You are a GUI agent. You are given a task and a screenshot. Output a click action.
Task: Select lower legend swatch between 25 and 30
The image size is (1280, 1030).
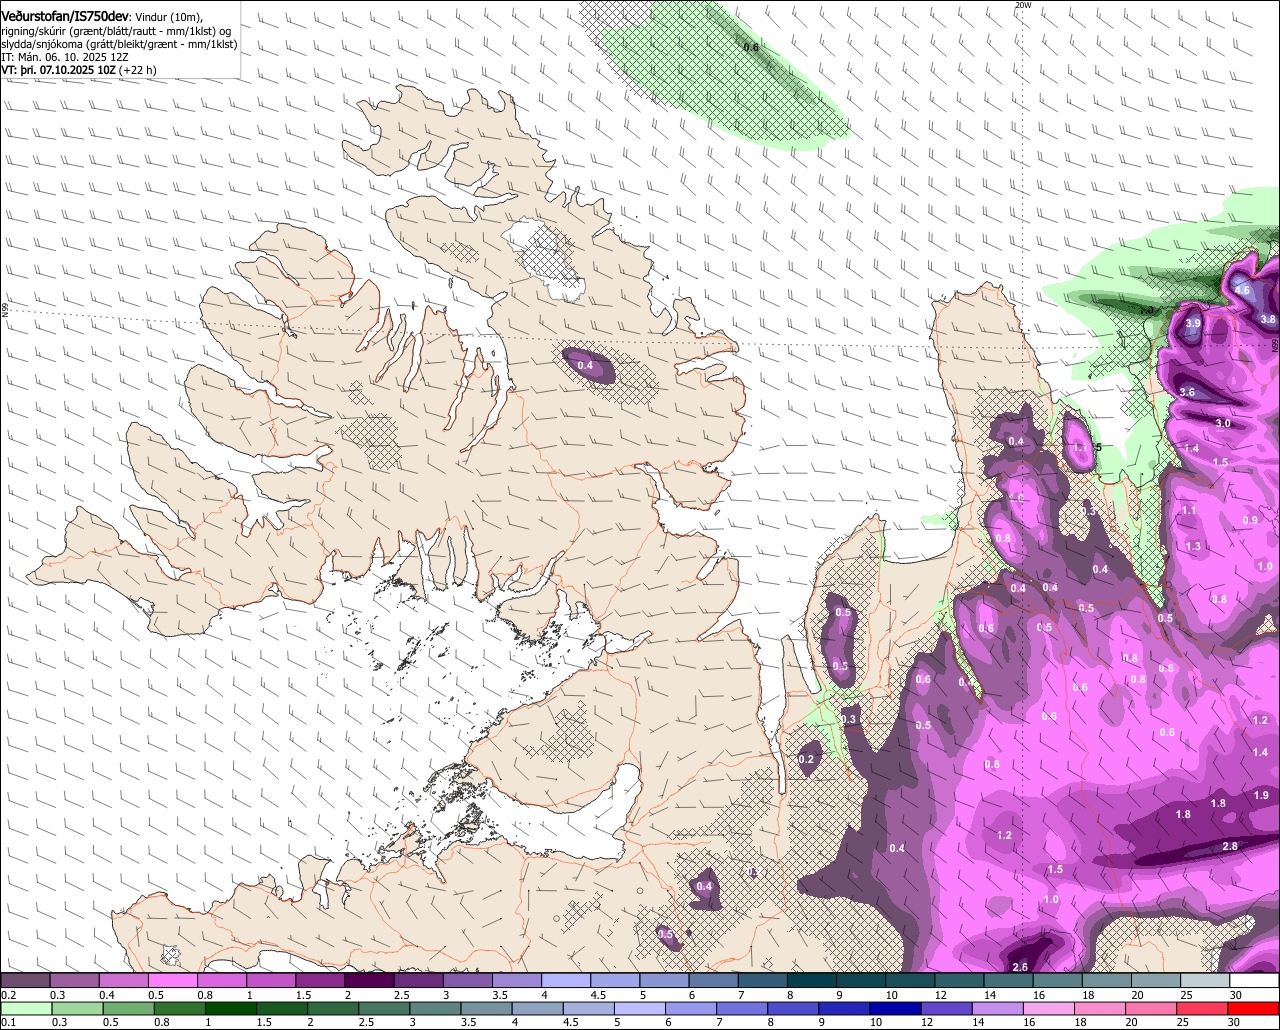point(1203,1008)
